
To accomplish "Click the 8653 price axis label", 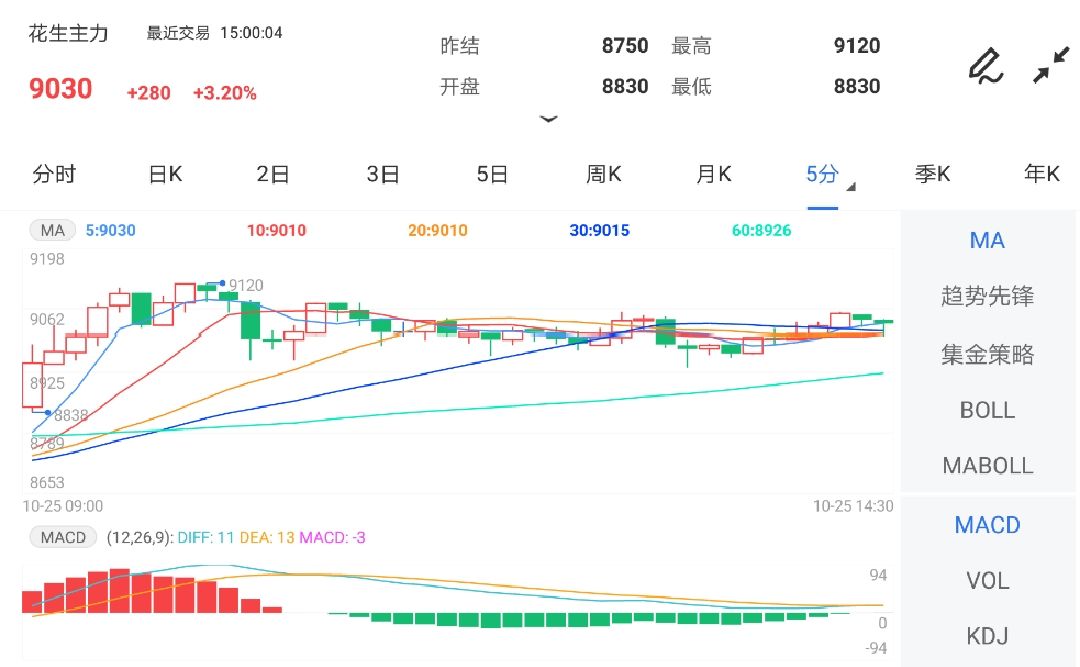I will click(47, 482).
